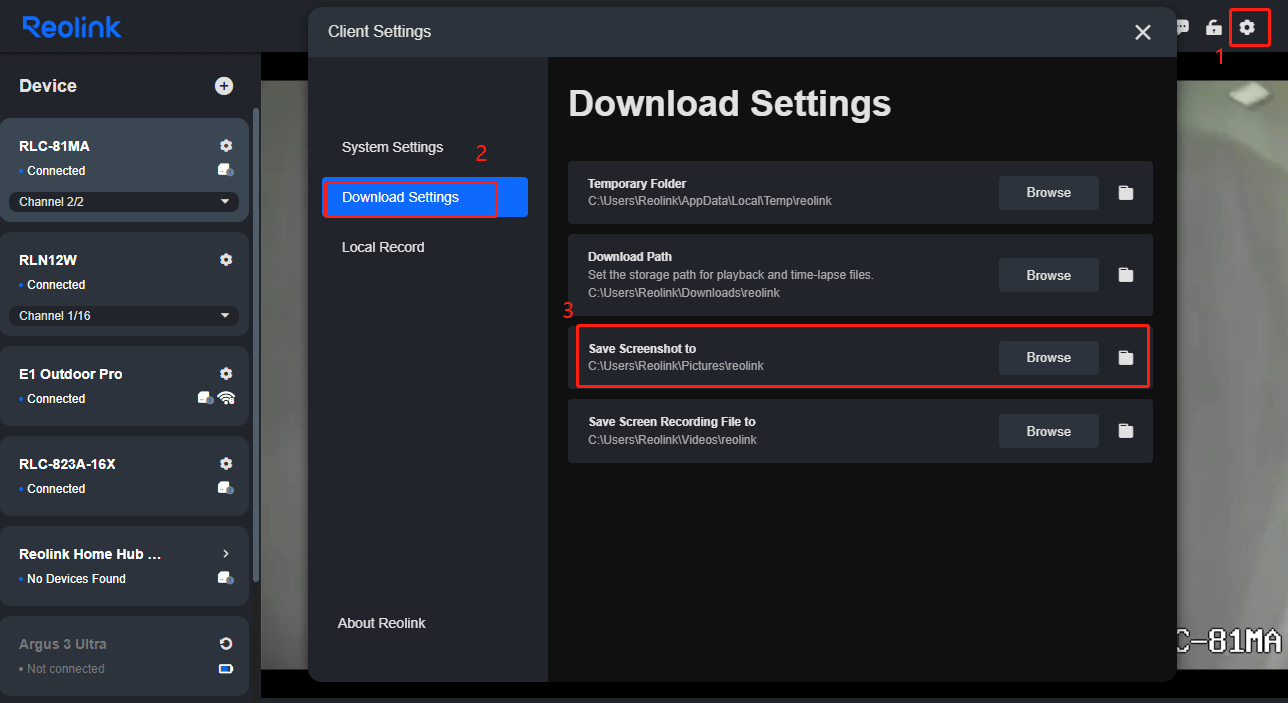The width and height of the screenshot is (1288, 703).
Task: Select RLC-81MA device name
Action: tap(54, 146)
